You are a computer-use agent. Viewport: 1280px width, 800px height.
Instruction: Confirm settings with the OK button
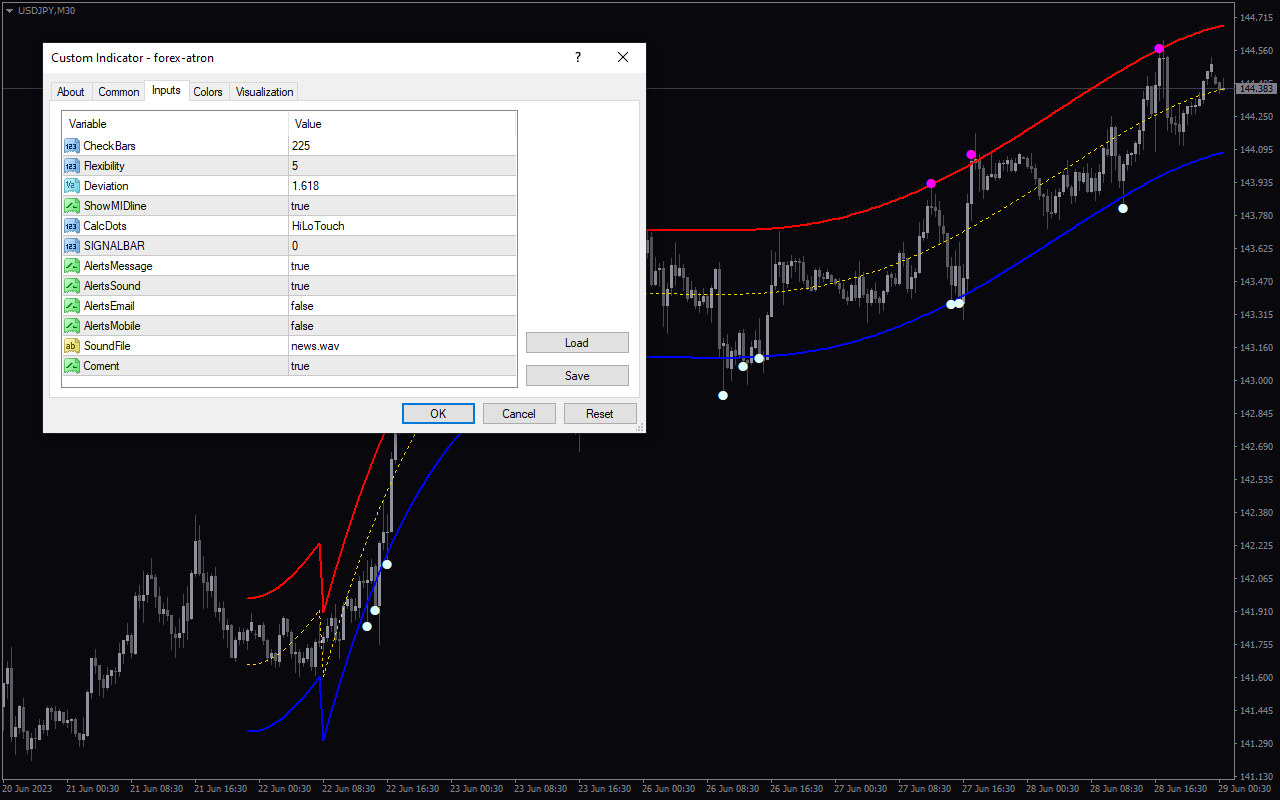(x=438, y=413)
